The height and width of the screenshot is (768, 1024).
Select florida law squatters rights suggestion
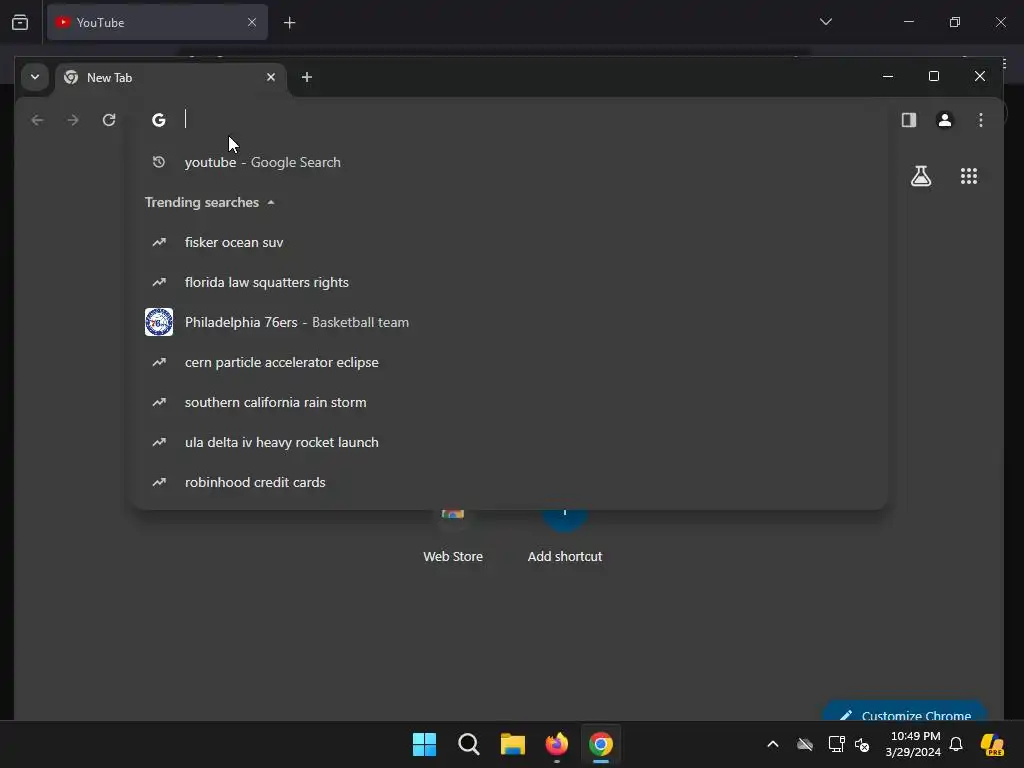509,282
